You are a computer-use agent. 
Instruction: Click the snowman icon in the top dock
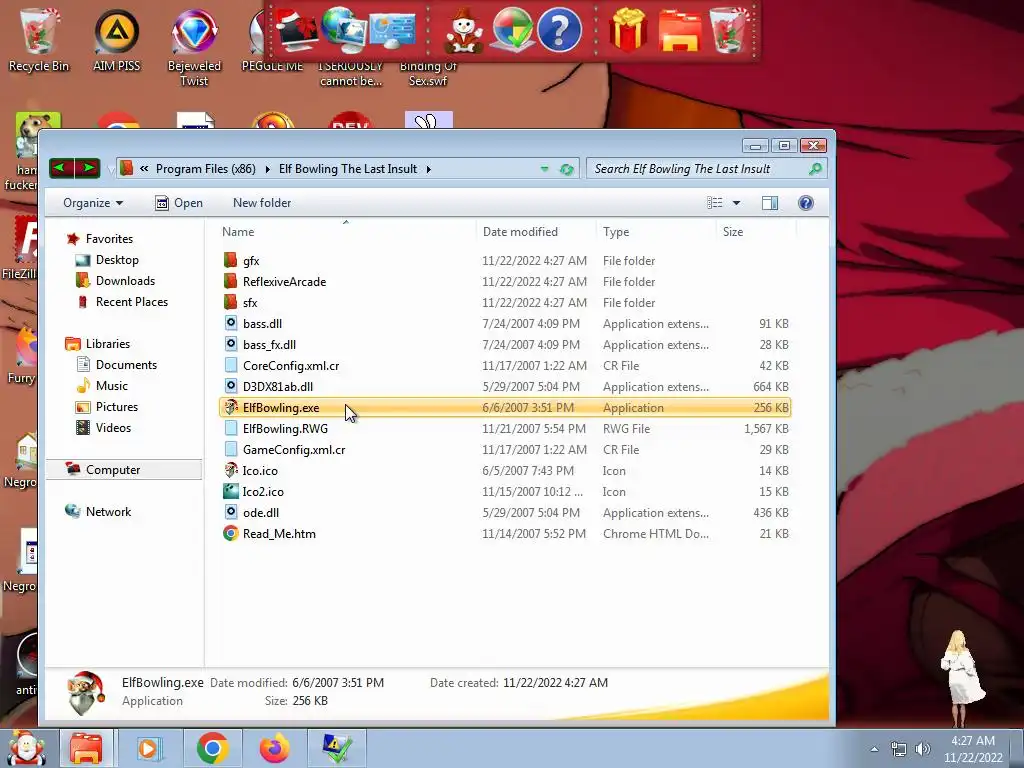(x=464, y=31)
